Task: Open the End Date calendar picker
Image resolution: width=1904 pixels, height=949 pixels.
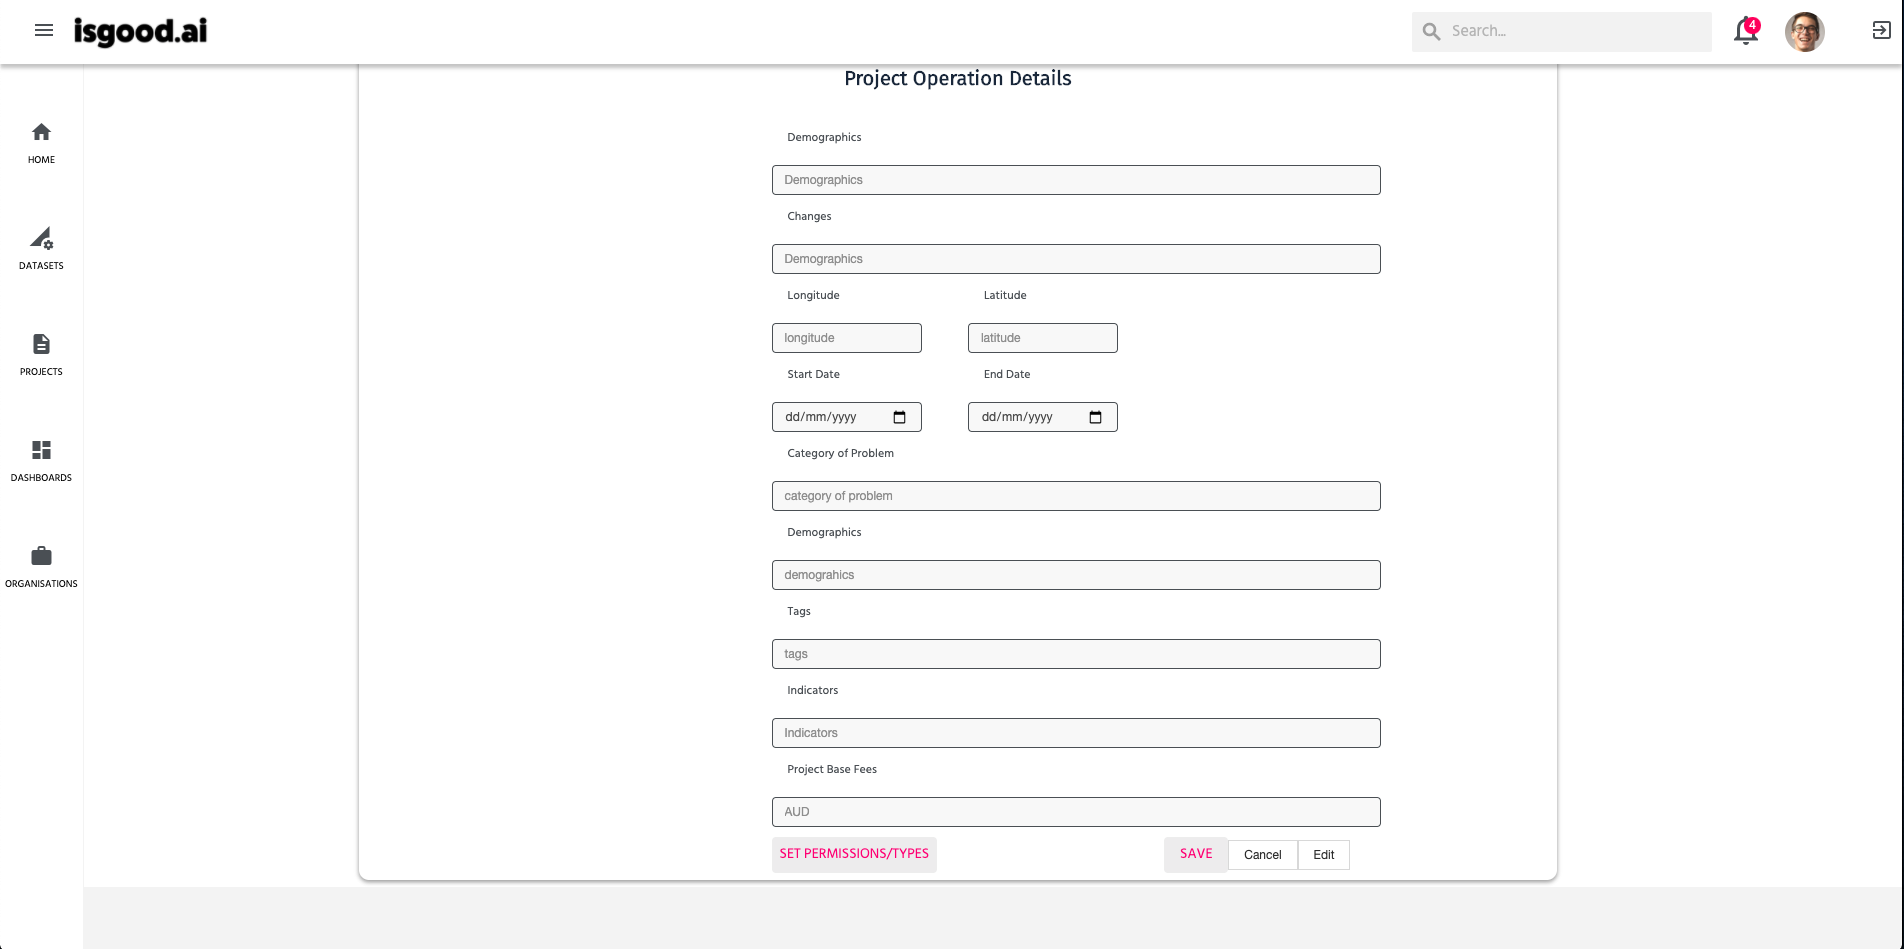Action: [1095, 417]
